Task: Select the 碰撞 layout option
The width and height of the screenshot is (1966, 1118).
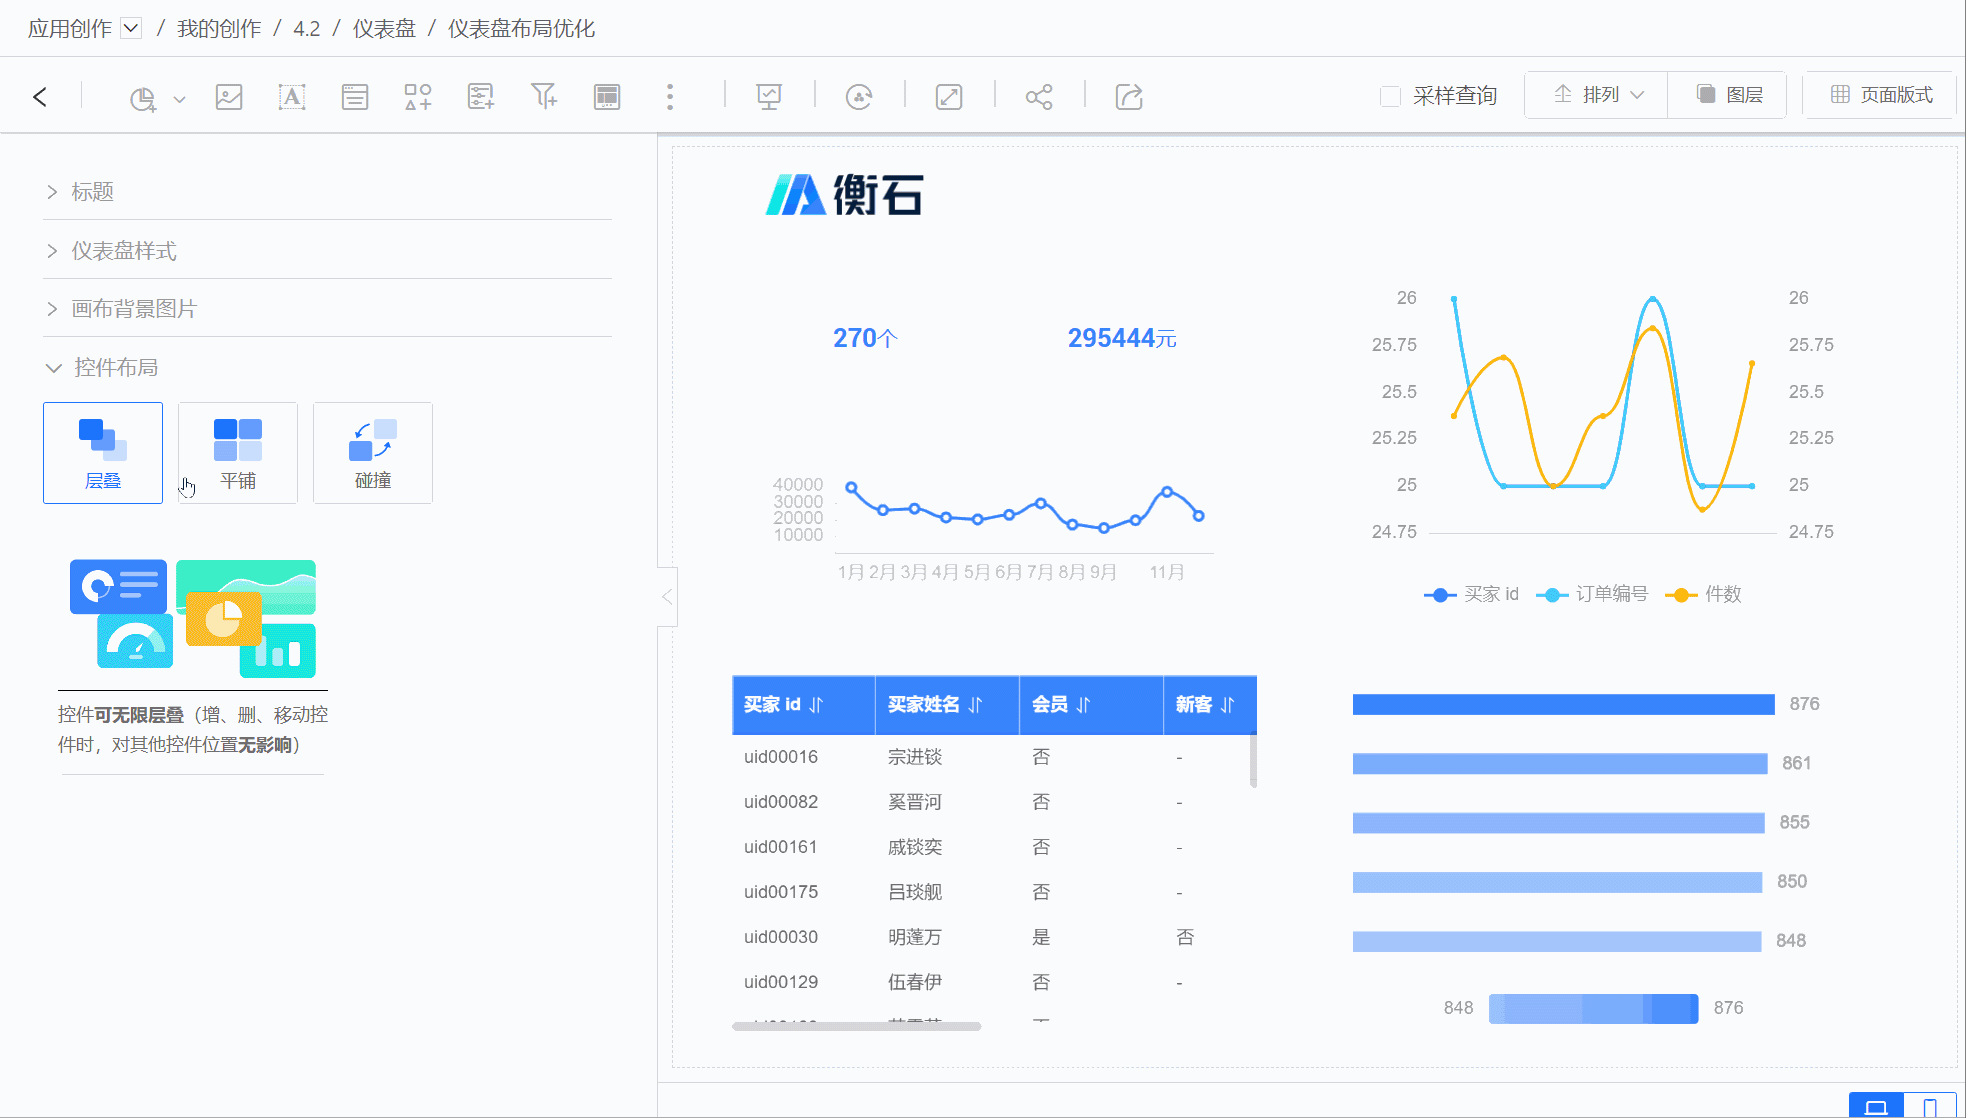Action: pyautogui.click(x=372, y=453)
